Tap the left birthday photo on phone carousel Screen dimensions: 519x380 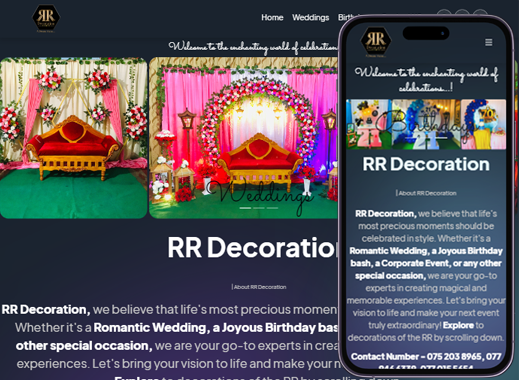tap(369, 124)
